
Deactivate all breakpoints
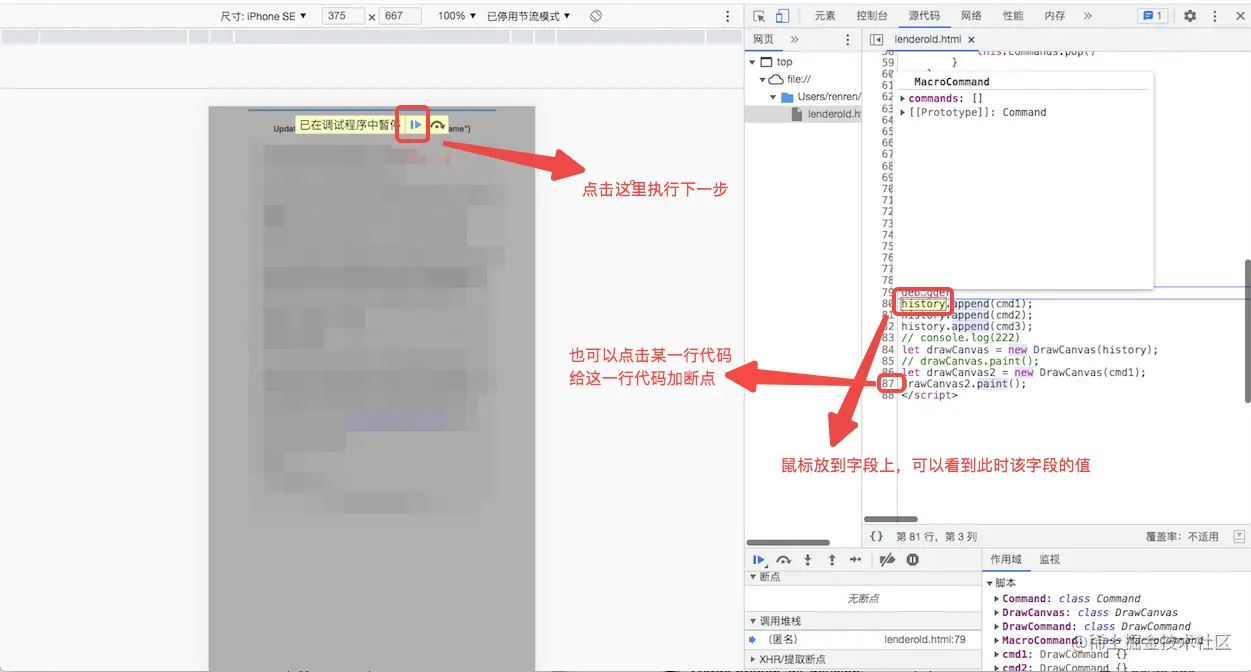pos(887,560)
